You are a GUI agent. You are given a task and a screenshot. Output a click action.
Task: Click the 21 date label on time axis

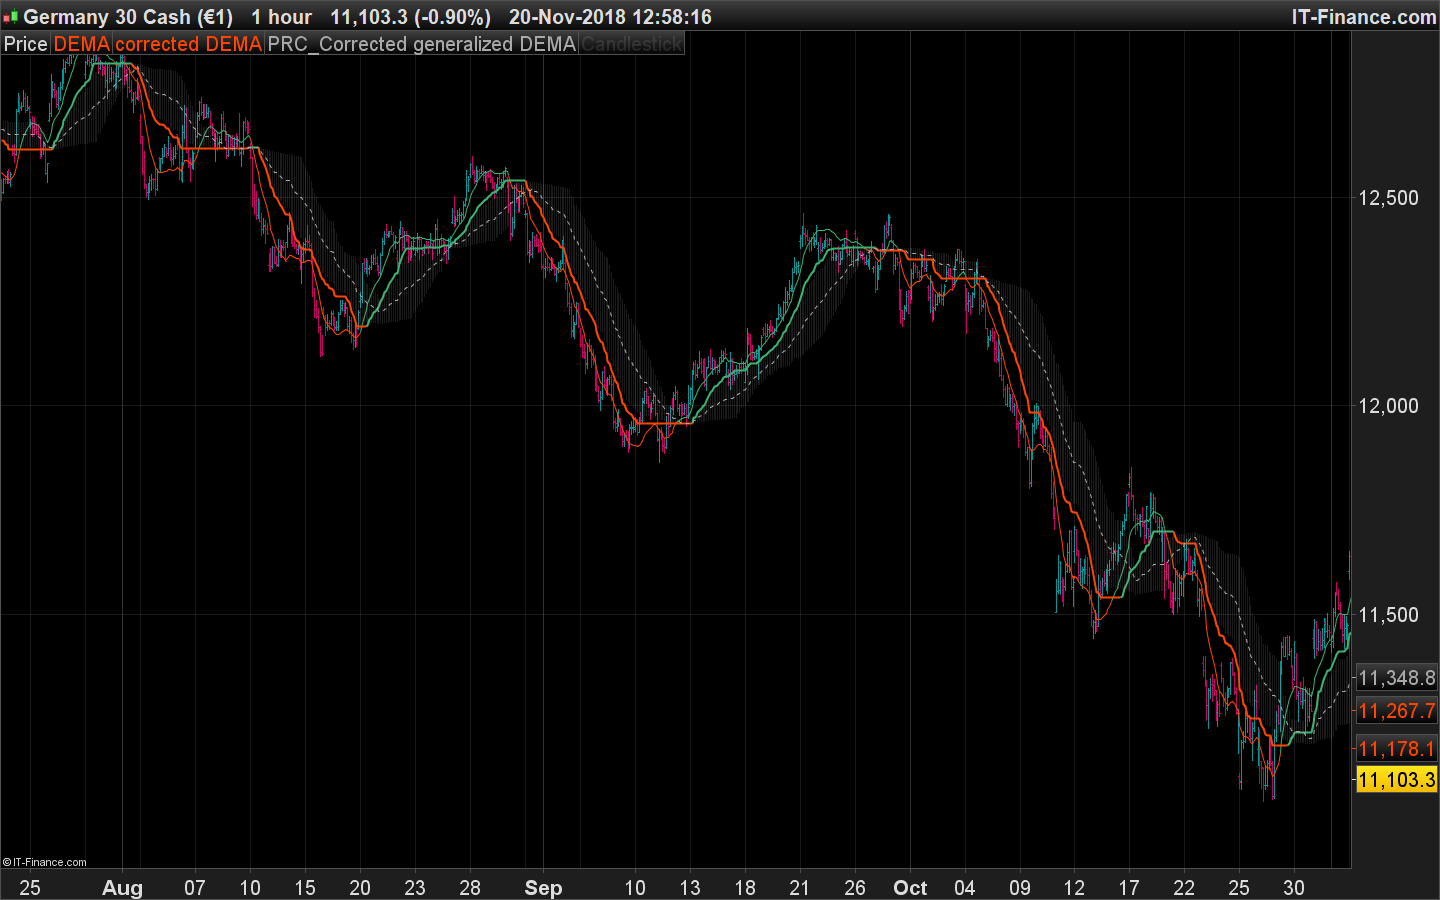799,888
